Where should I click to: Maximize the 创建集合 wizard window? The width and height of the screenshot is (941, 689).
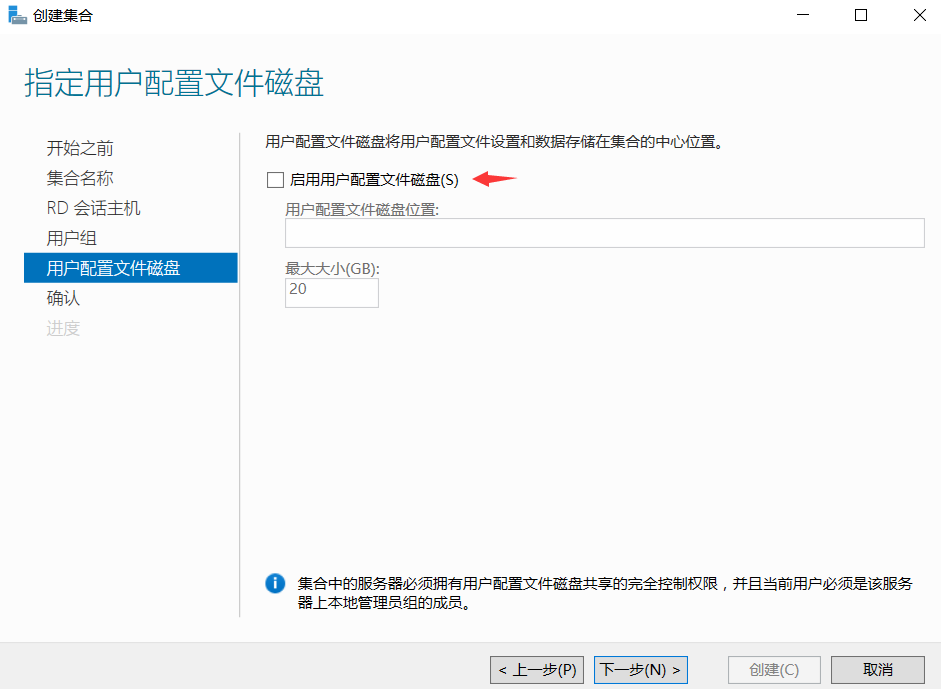click(861, 16)
